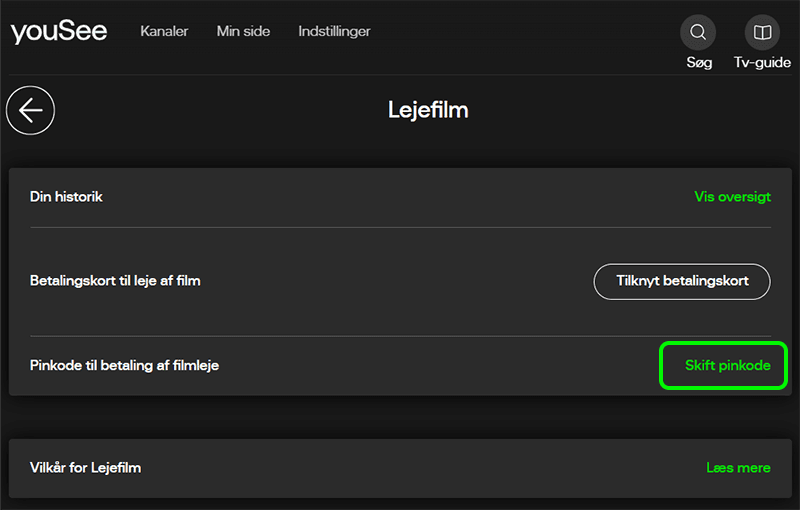
Task: Go back using the arrow icon
Action: point(31,110)
